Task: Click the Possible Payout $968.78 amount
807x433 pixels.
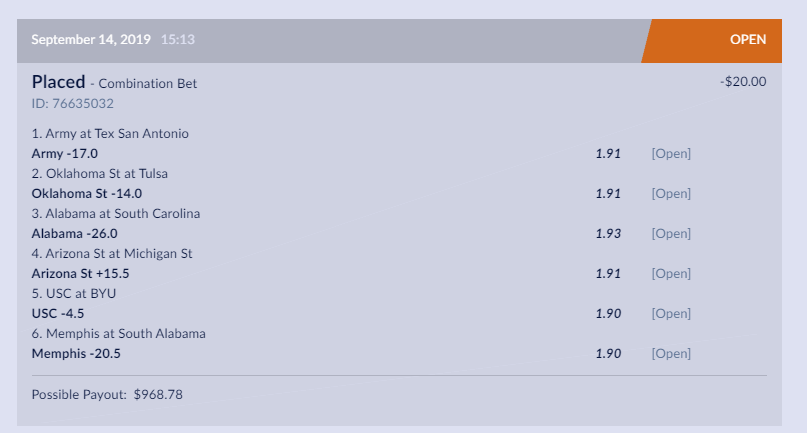Action: 158,394
